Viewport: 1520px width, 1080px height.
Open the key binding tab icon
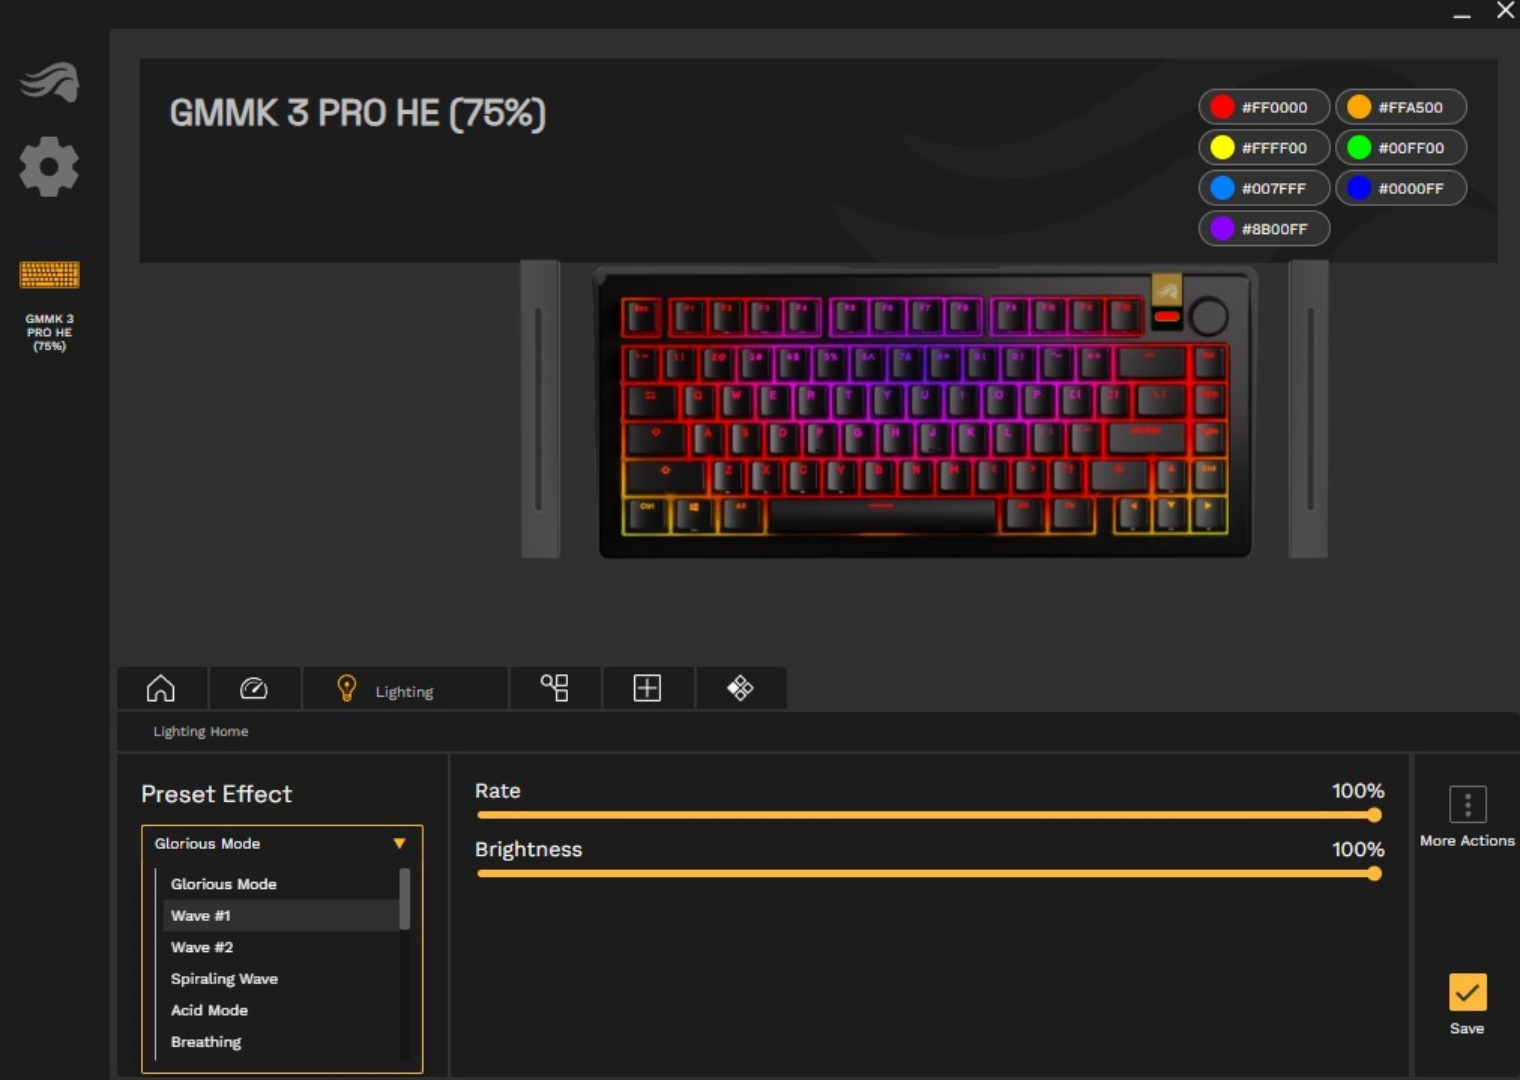pos(555,688)
